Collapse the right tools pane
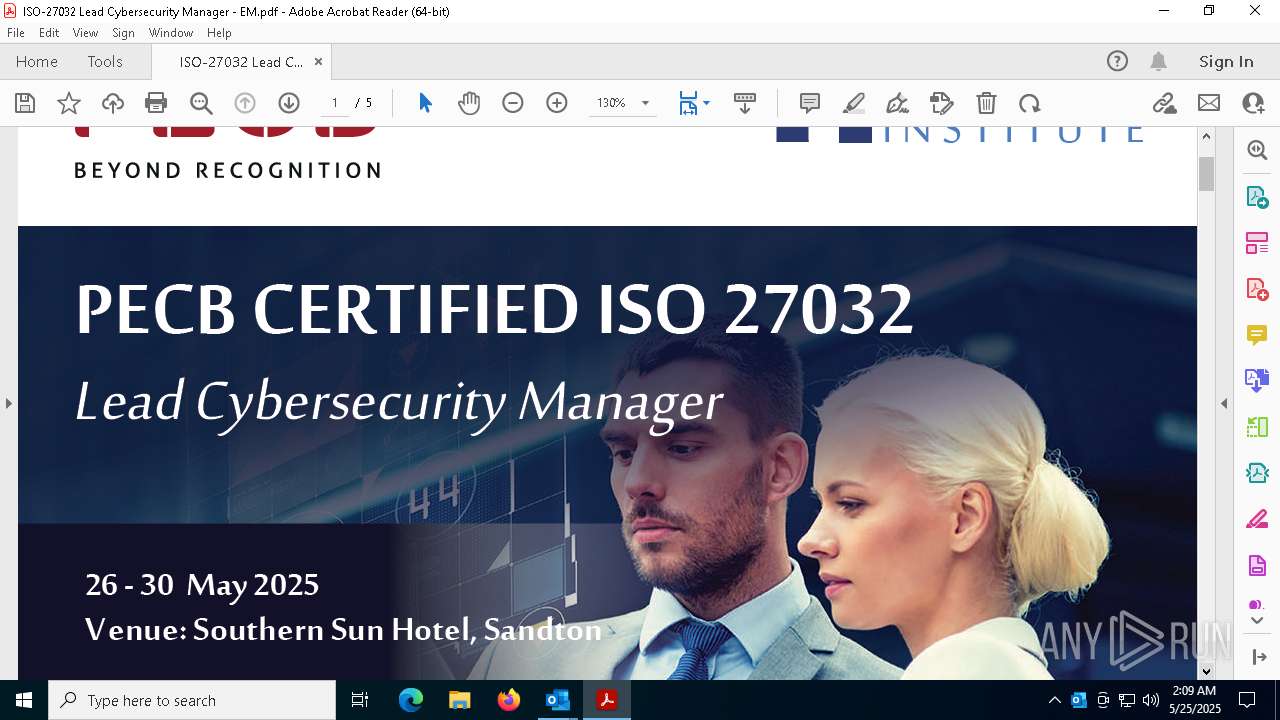Image resolution: width=1280 pixels, height=720 pixels. [x=1224, y=403]
